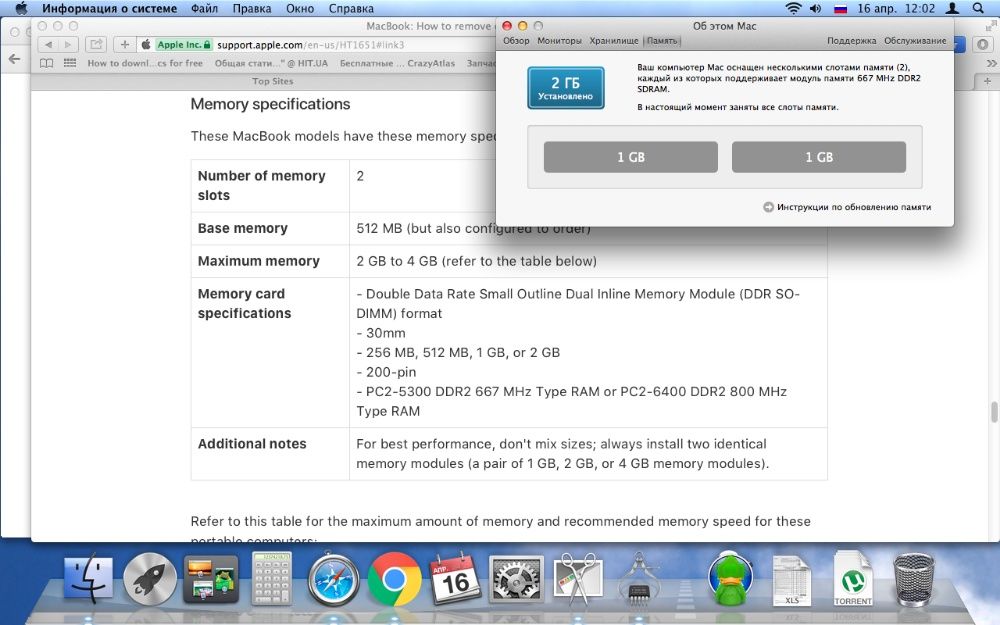Click the Safari address bar URL
This screenshot has width=1000, height=625.
click(311, 45)
